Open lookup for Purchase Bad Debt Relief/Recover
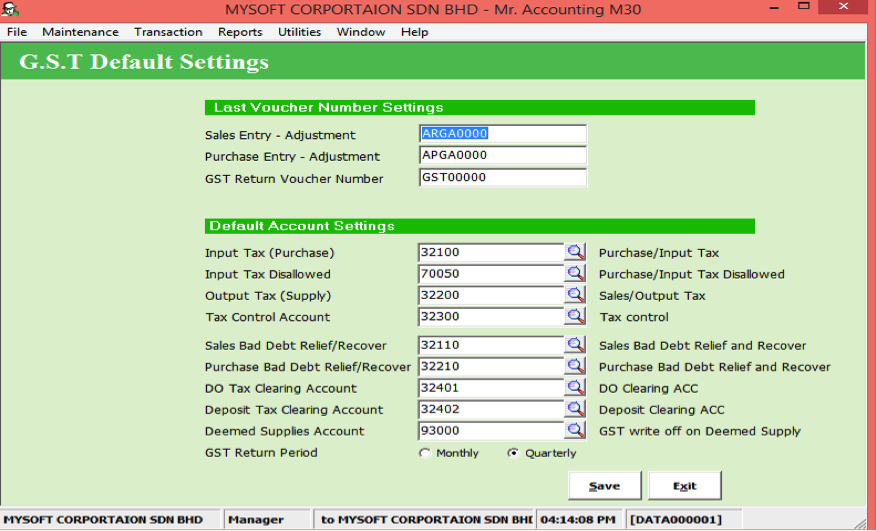 tap(576, 367)
